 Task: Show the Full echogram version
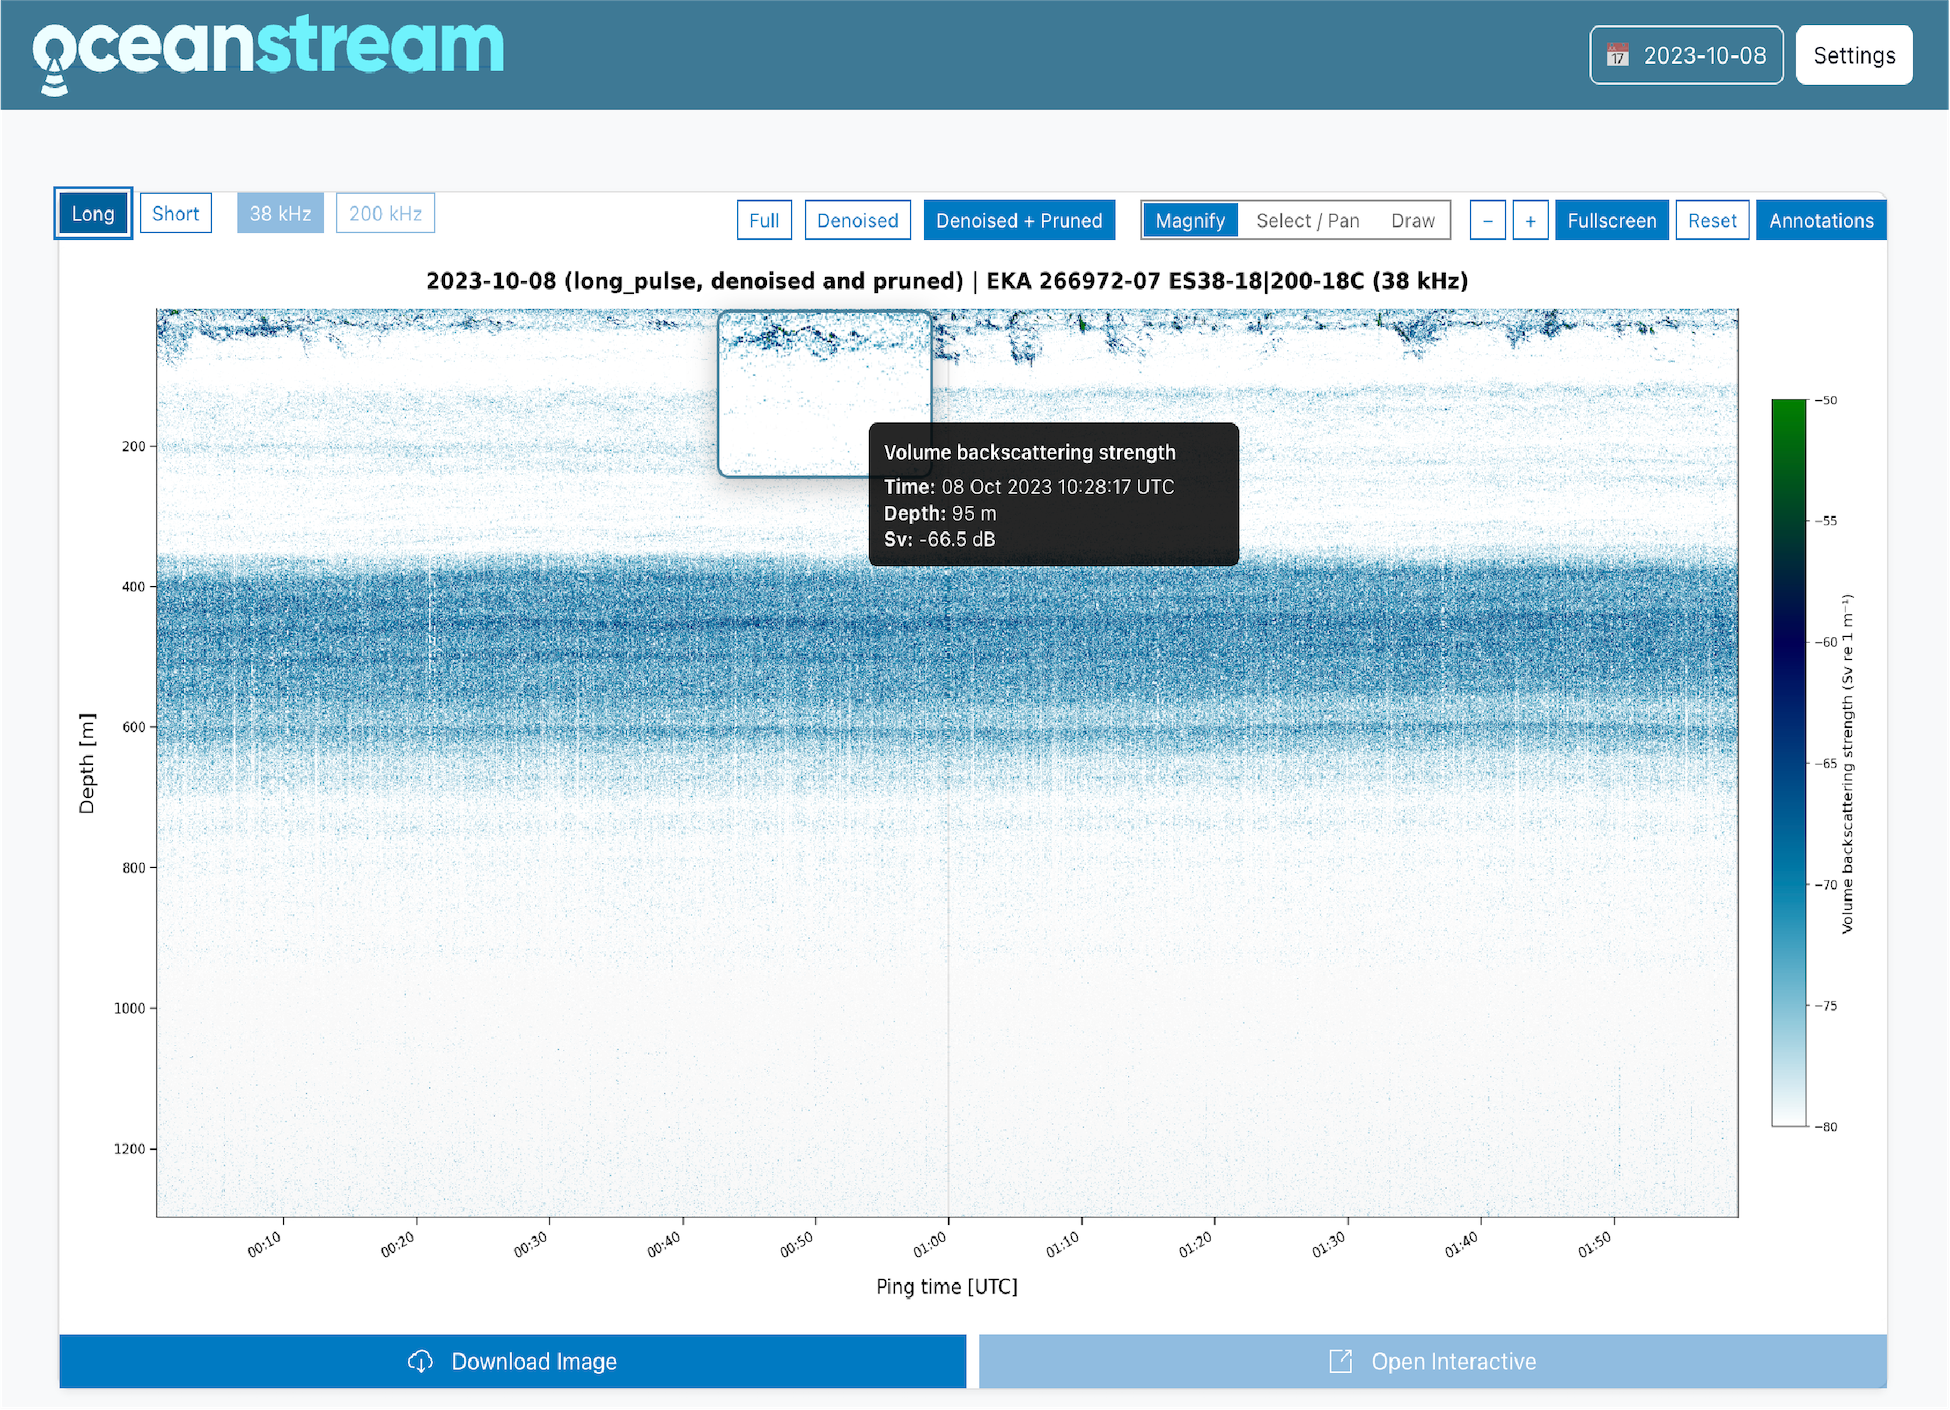(764, 220)
